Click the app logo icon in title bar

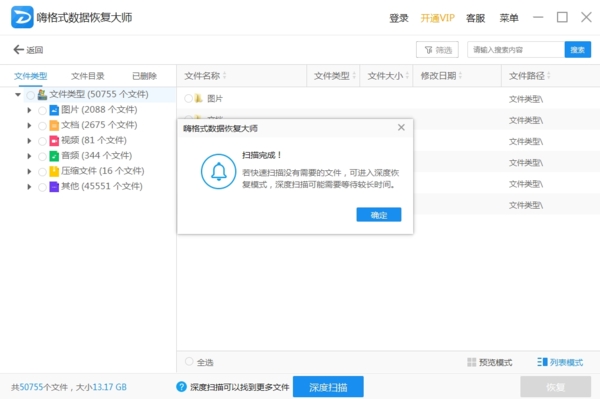(22, 17)
